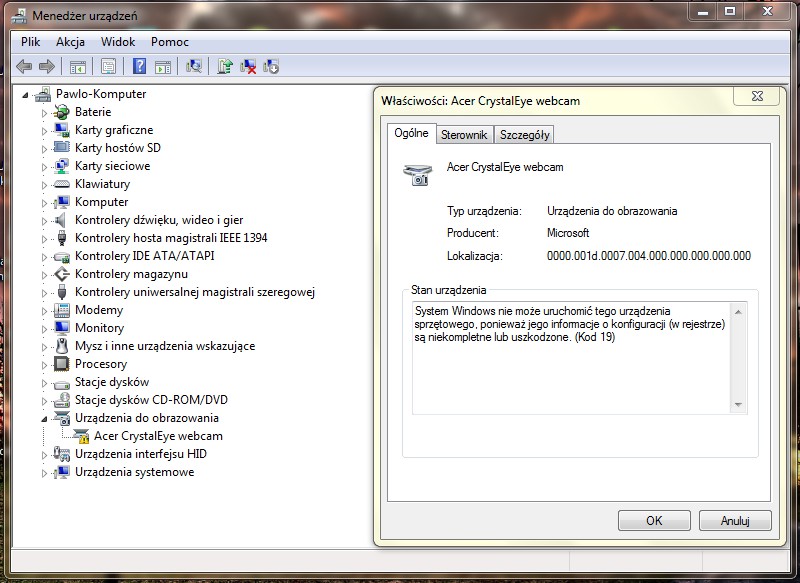
Task: Select the USB controllers icon
Action: coord(62,292)
